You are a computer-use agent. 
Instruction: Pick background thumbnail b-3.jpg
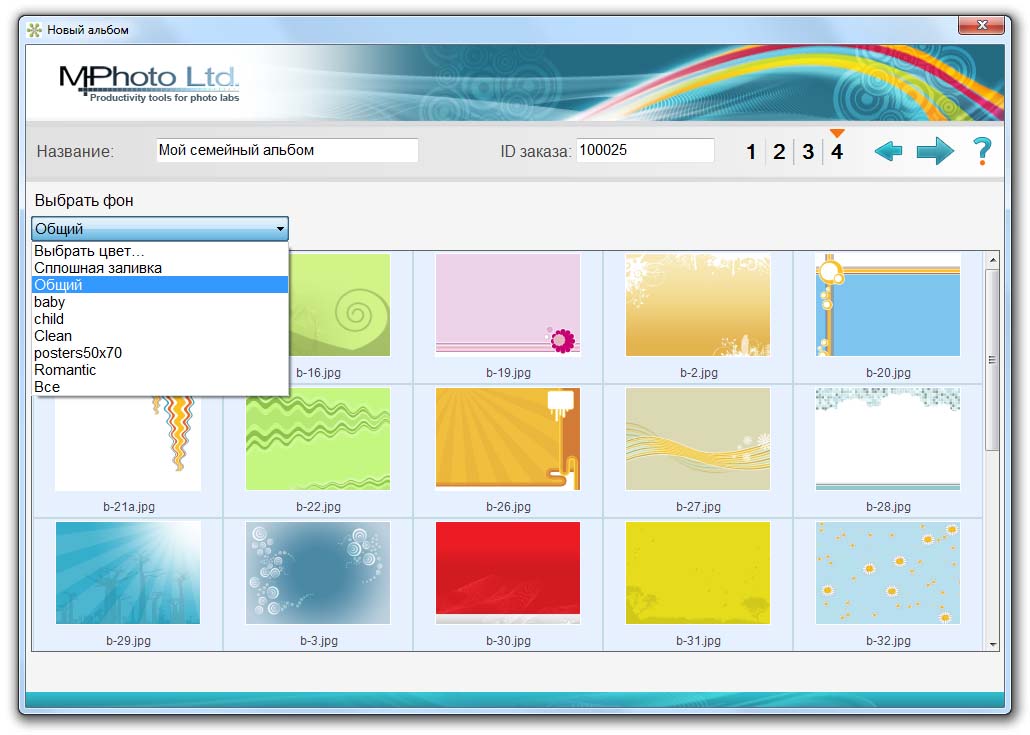pos(318,573)
